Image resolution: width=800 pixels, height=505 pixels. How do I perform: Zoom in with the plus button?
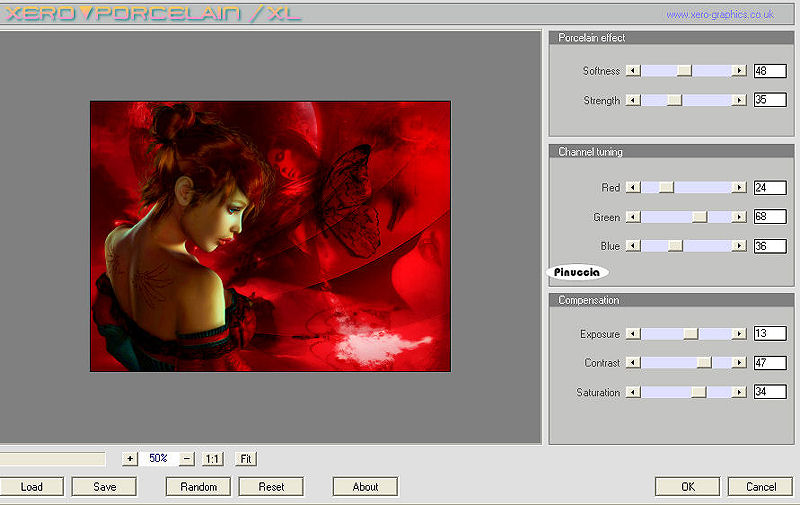[130, 459]
